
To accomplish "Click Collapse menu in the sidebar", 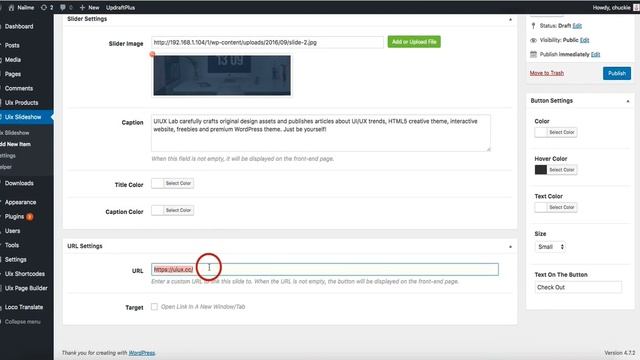I will 22,322.
